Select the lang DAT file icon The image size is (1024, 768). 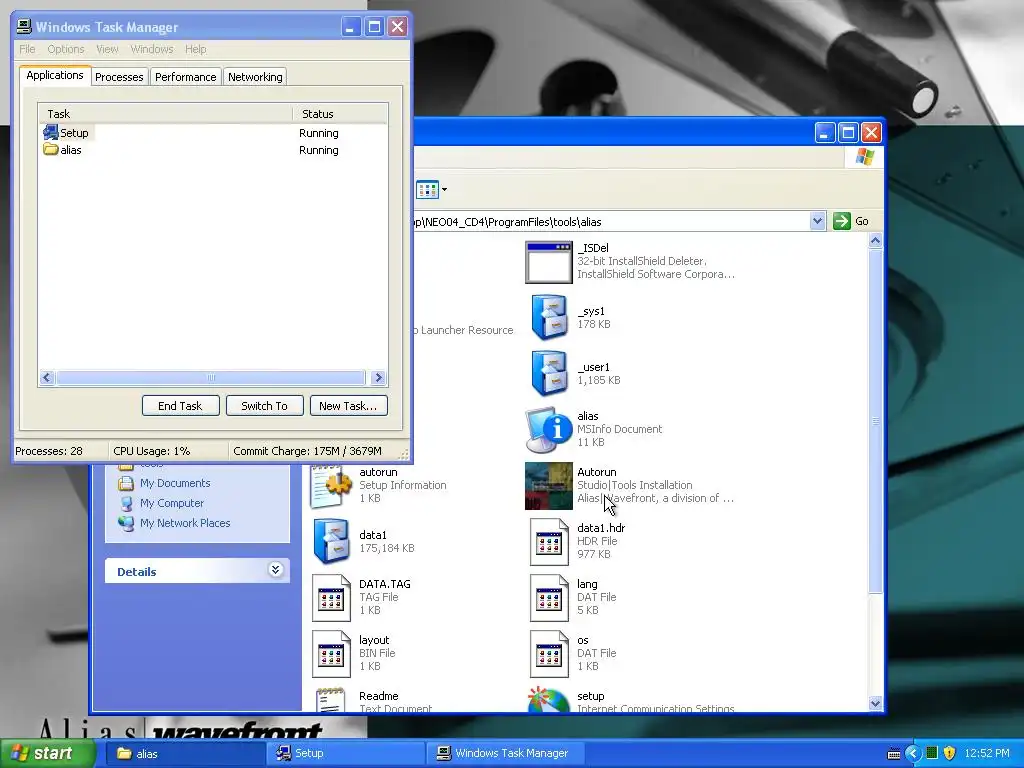(x=549, y=598)
